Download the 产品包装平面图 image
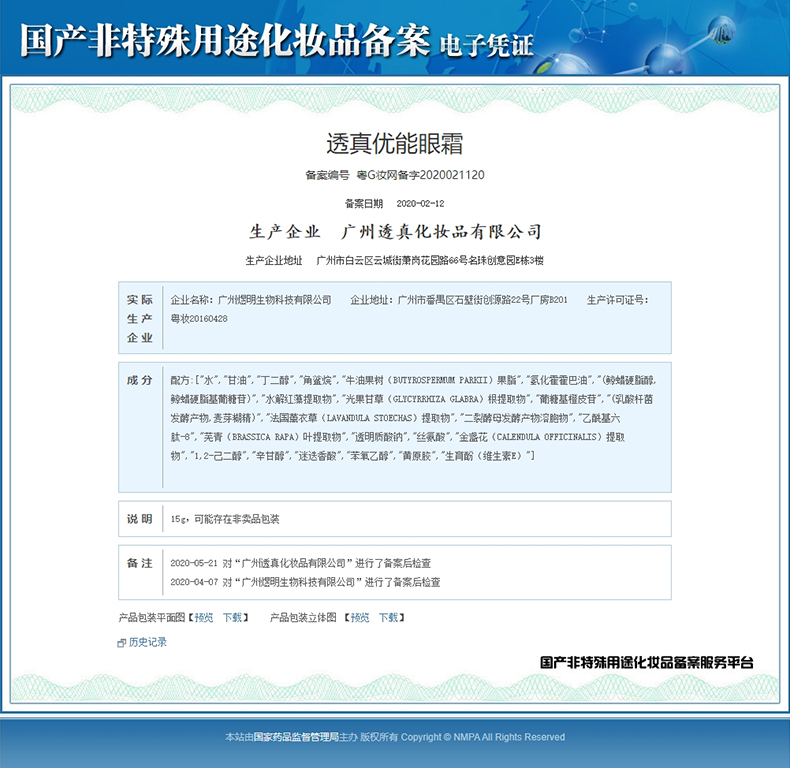This screenshot has height=768, width=790. tap(232, 617)
